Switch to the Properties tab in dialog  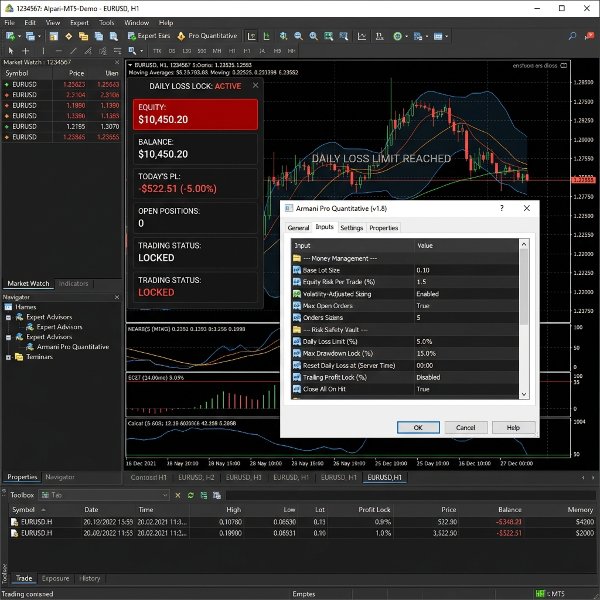click(x=383, y=228)
